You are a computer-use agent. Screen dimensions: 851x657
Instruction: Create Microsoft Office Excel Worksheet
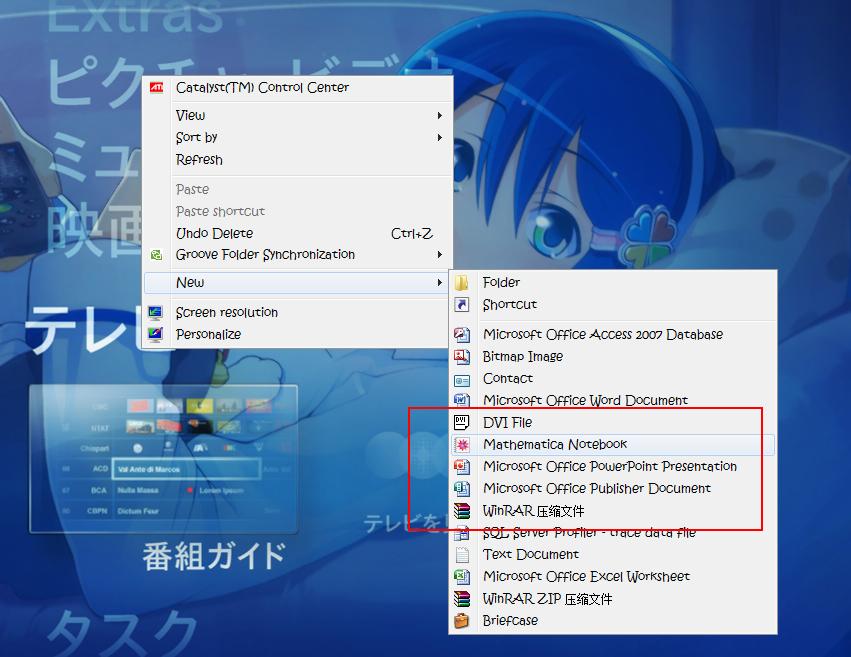[613, 576]
